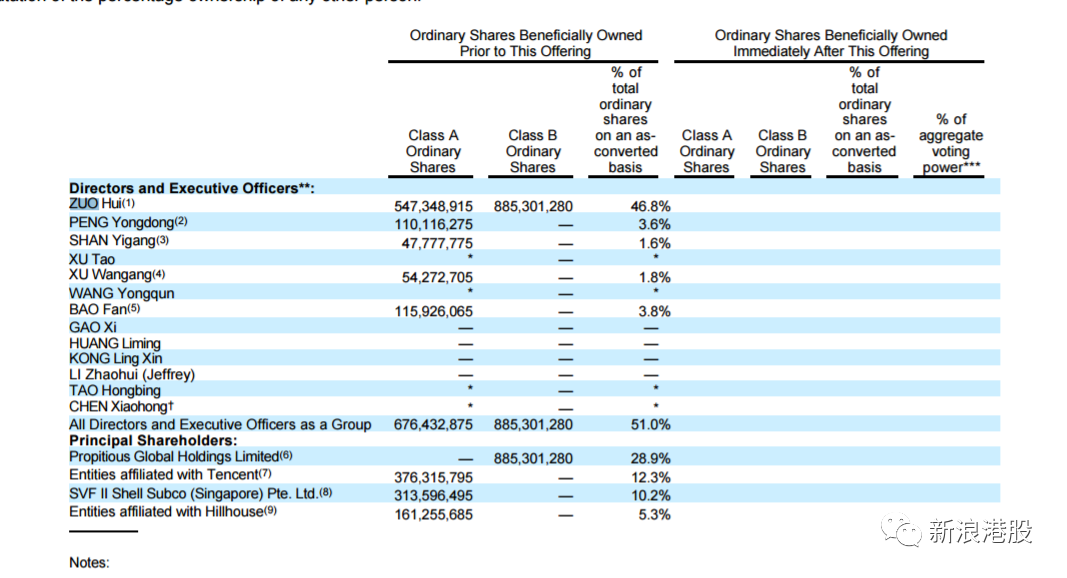The image size is (1067, 578).
Task: Click the name "ZUO Hui" in the table
Action: (x=95, y=204)
